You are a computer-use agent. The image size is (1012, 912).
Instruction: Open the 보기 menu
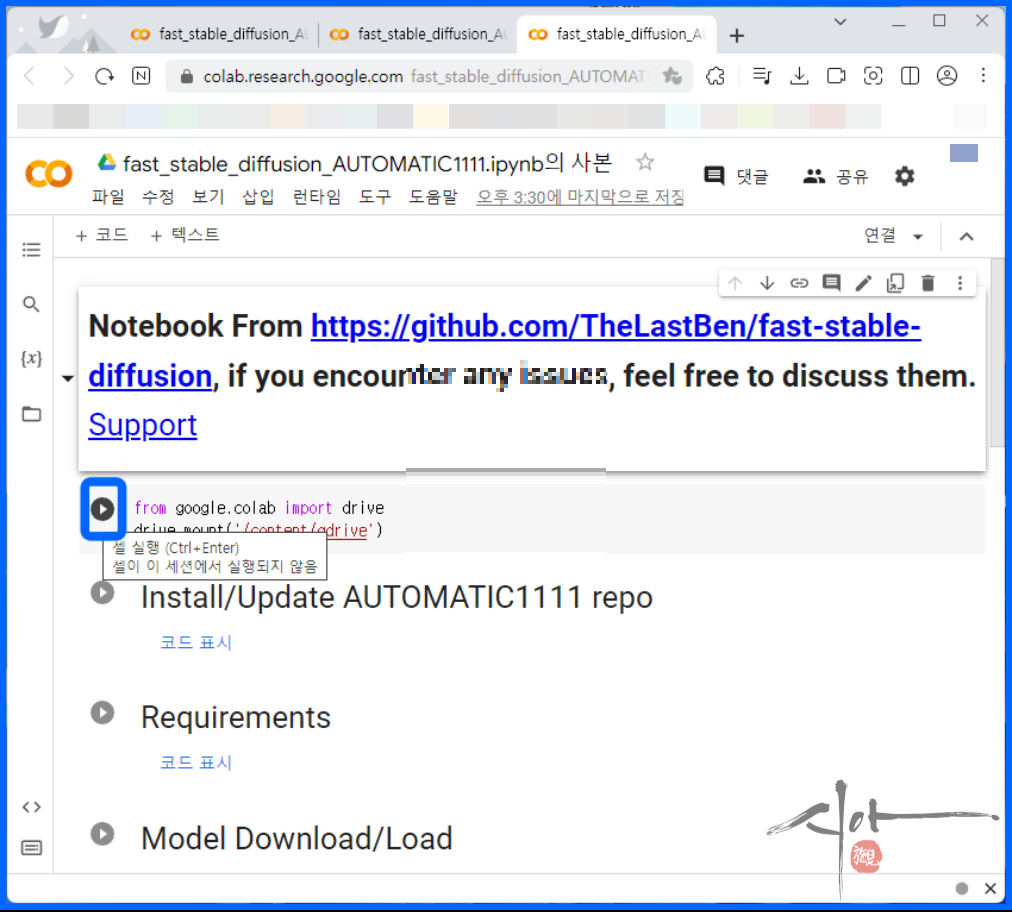tap(208, 197)
